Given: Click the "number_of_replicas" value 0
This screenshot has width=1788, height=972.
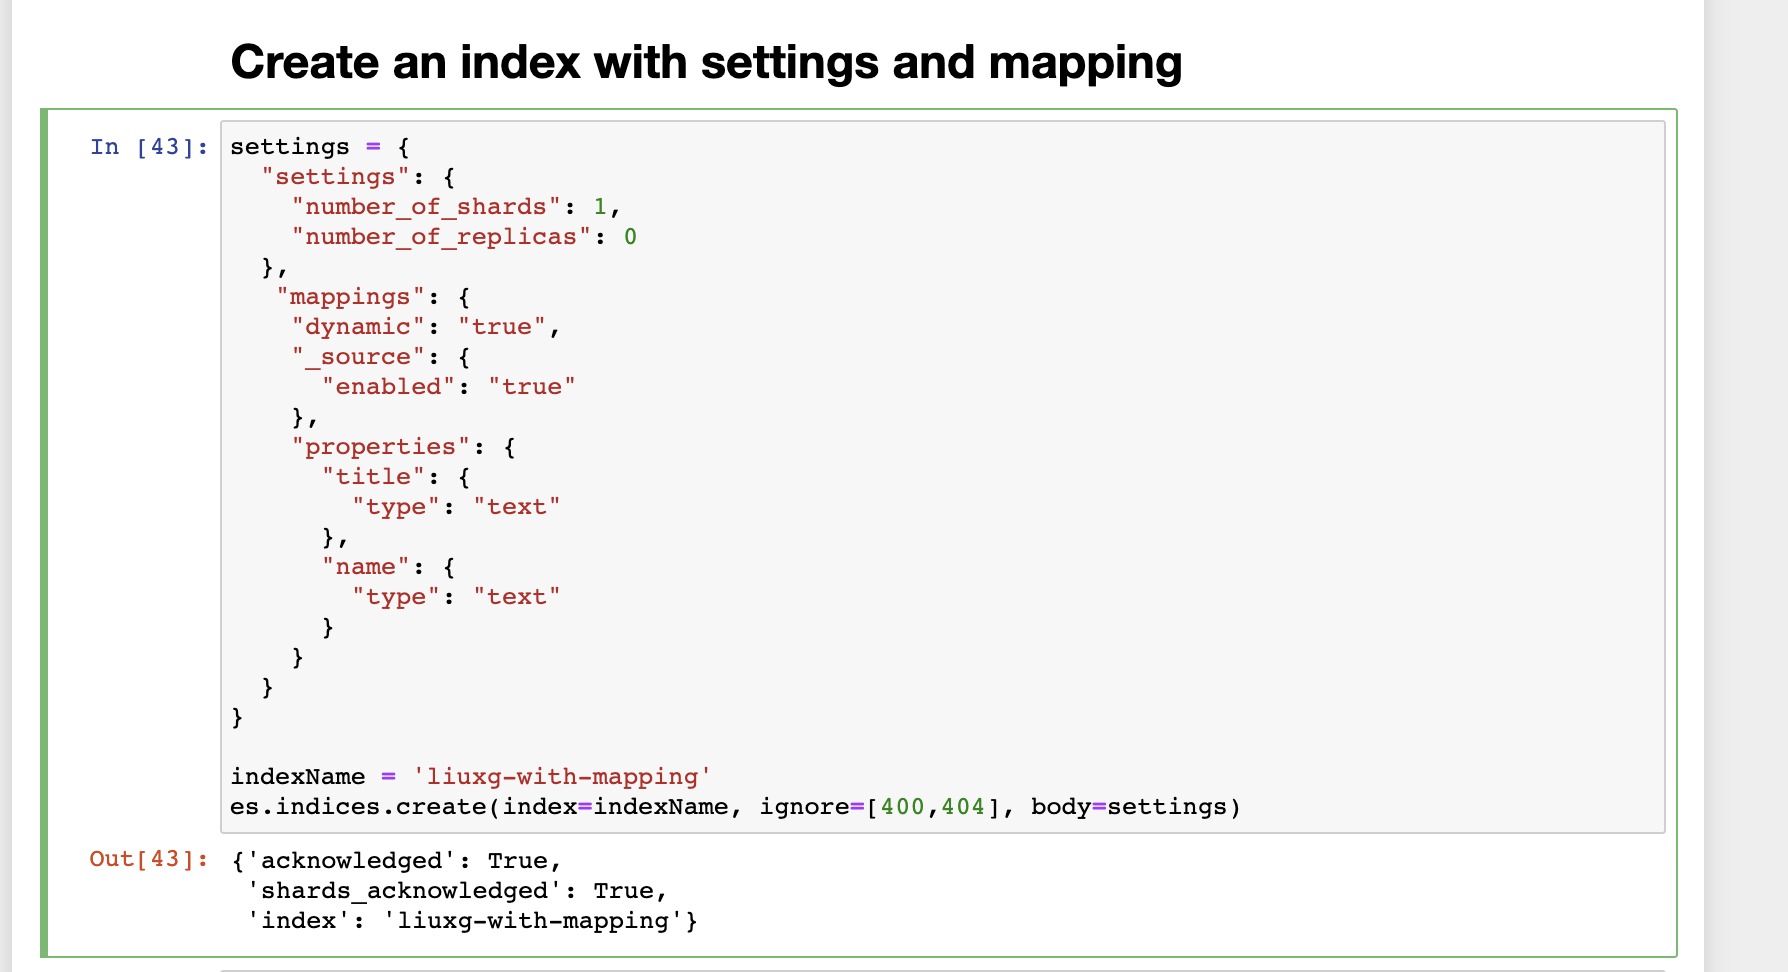Looking at the screenshot, I should (630, 236).
